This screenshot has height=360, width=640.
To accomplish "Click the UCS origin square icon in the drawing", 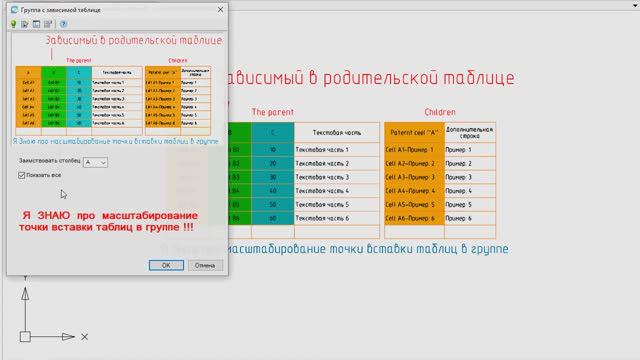I will [25, 337].
